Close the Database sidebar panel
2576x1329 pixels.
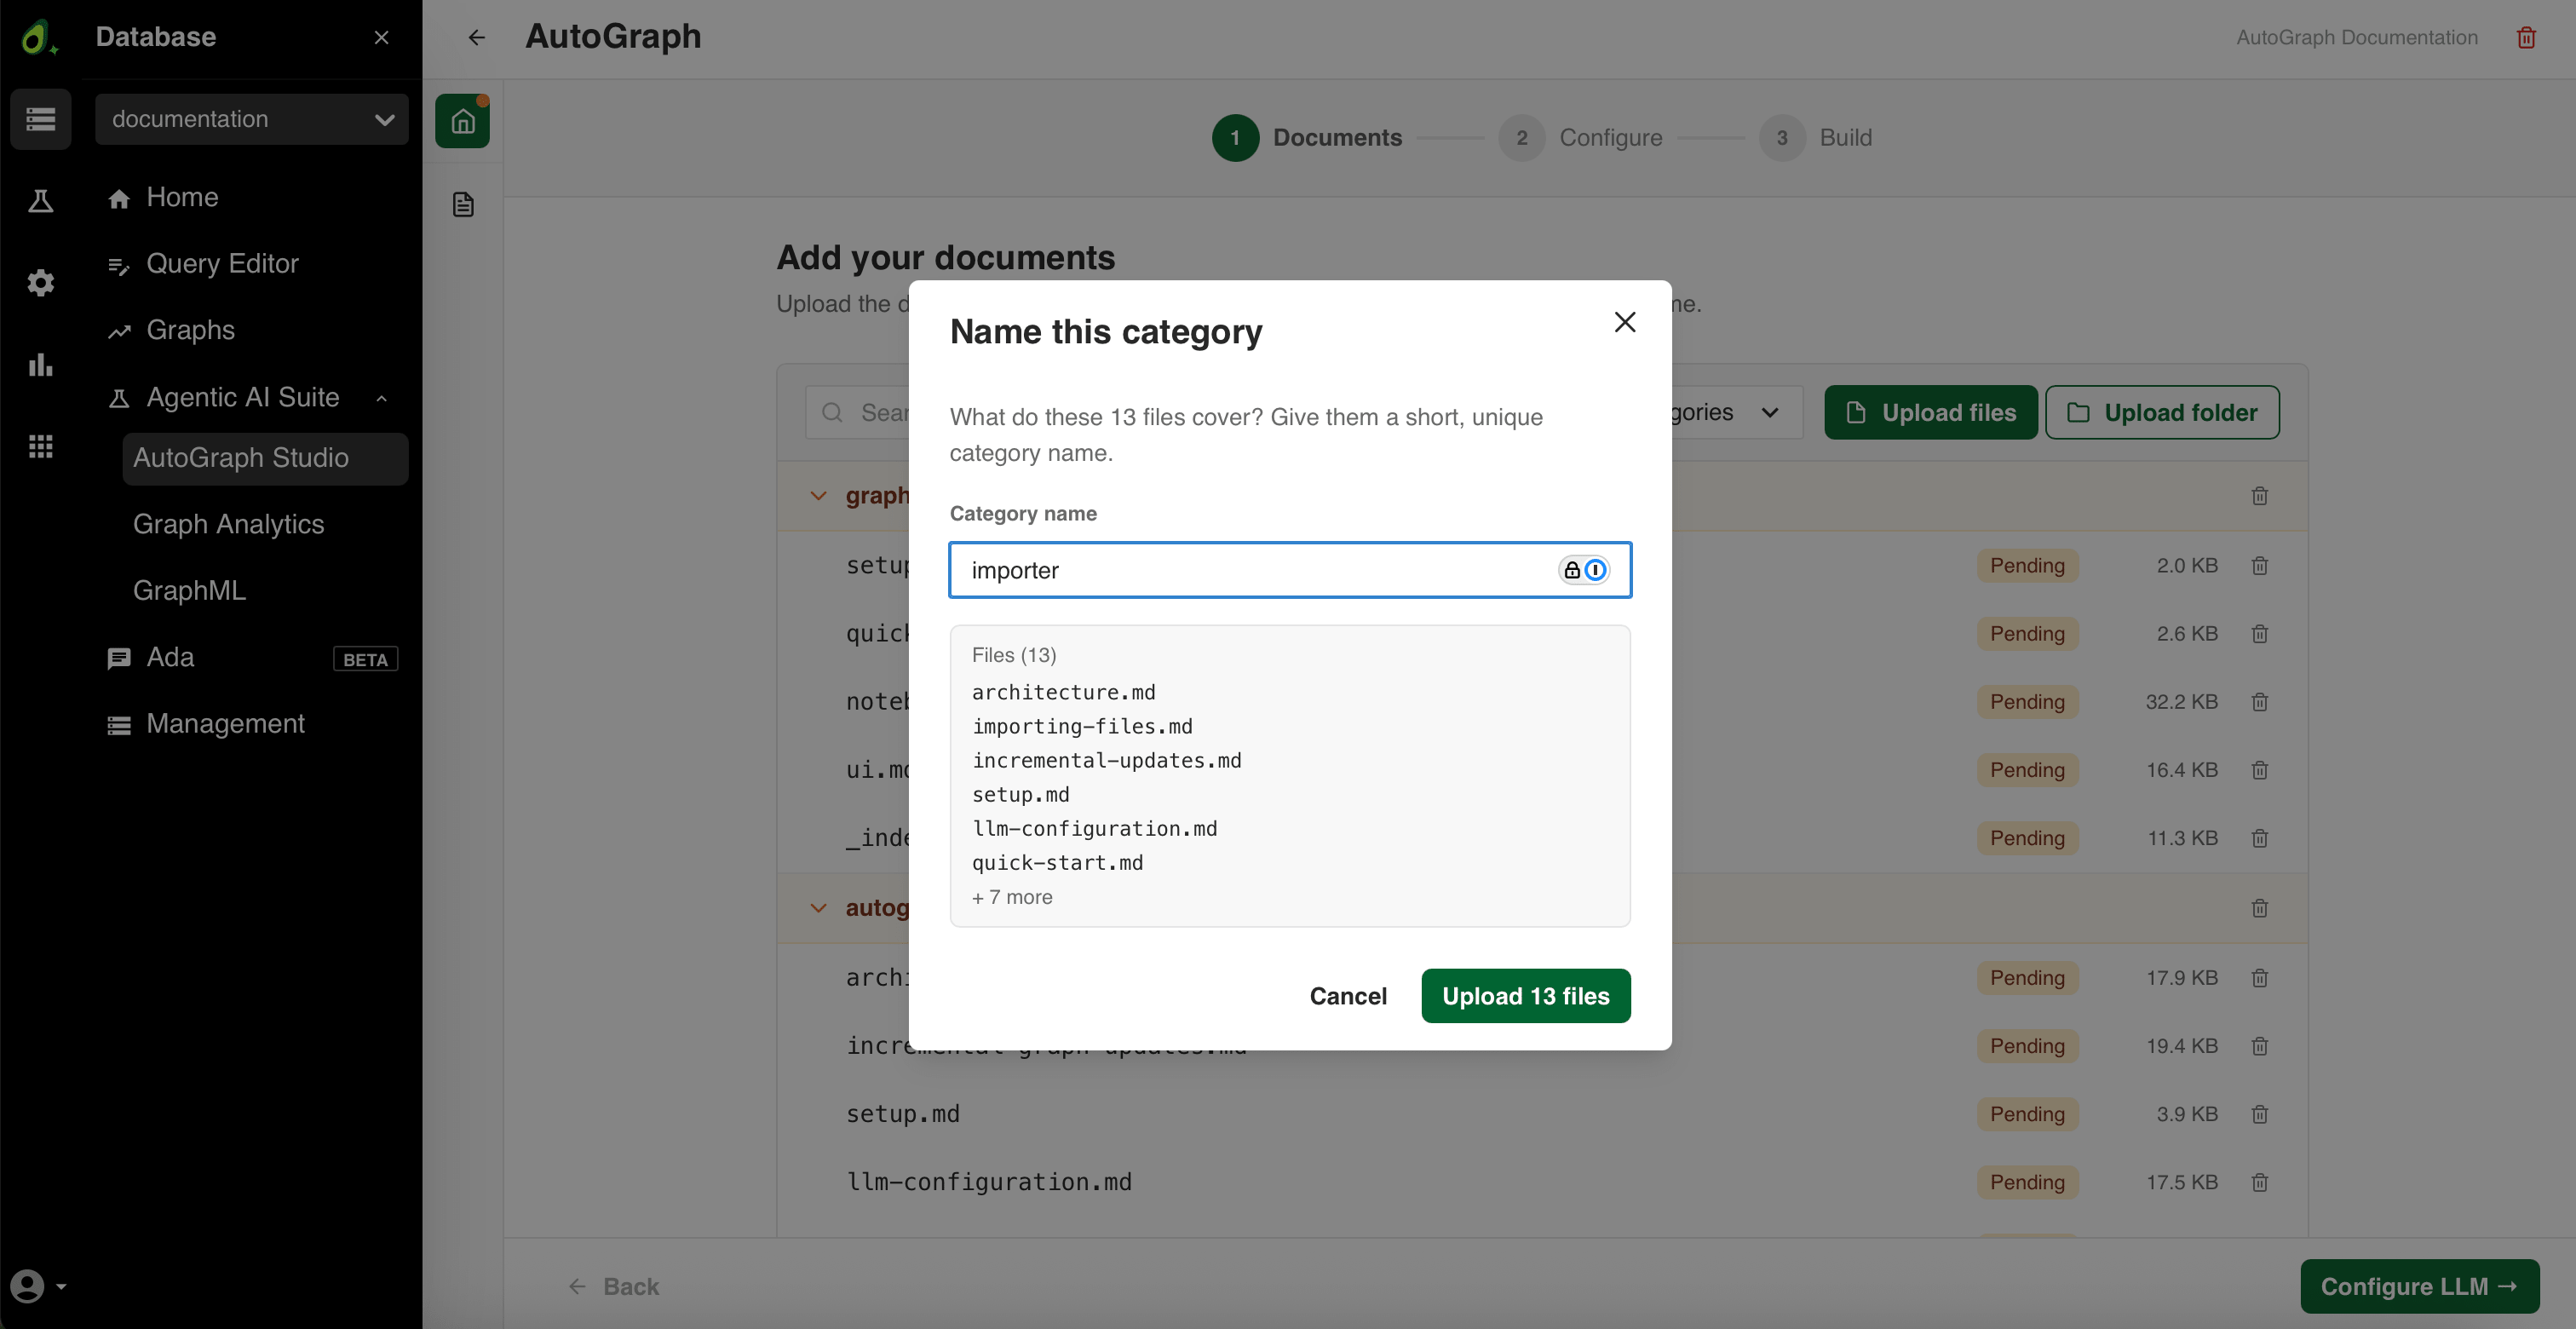click(381, 37)
